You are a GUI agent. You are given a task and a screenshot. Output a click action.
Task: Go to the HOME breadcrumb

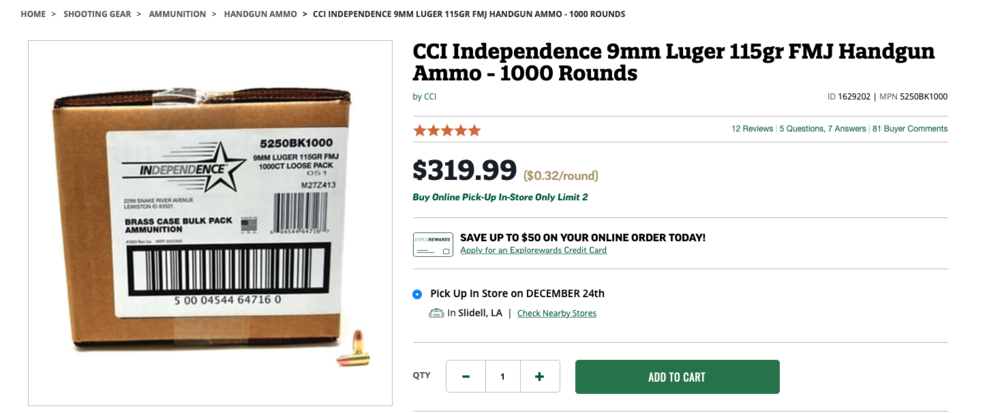33,14
